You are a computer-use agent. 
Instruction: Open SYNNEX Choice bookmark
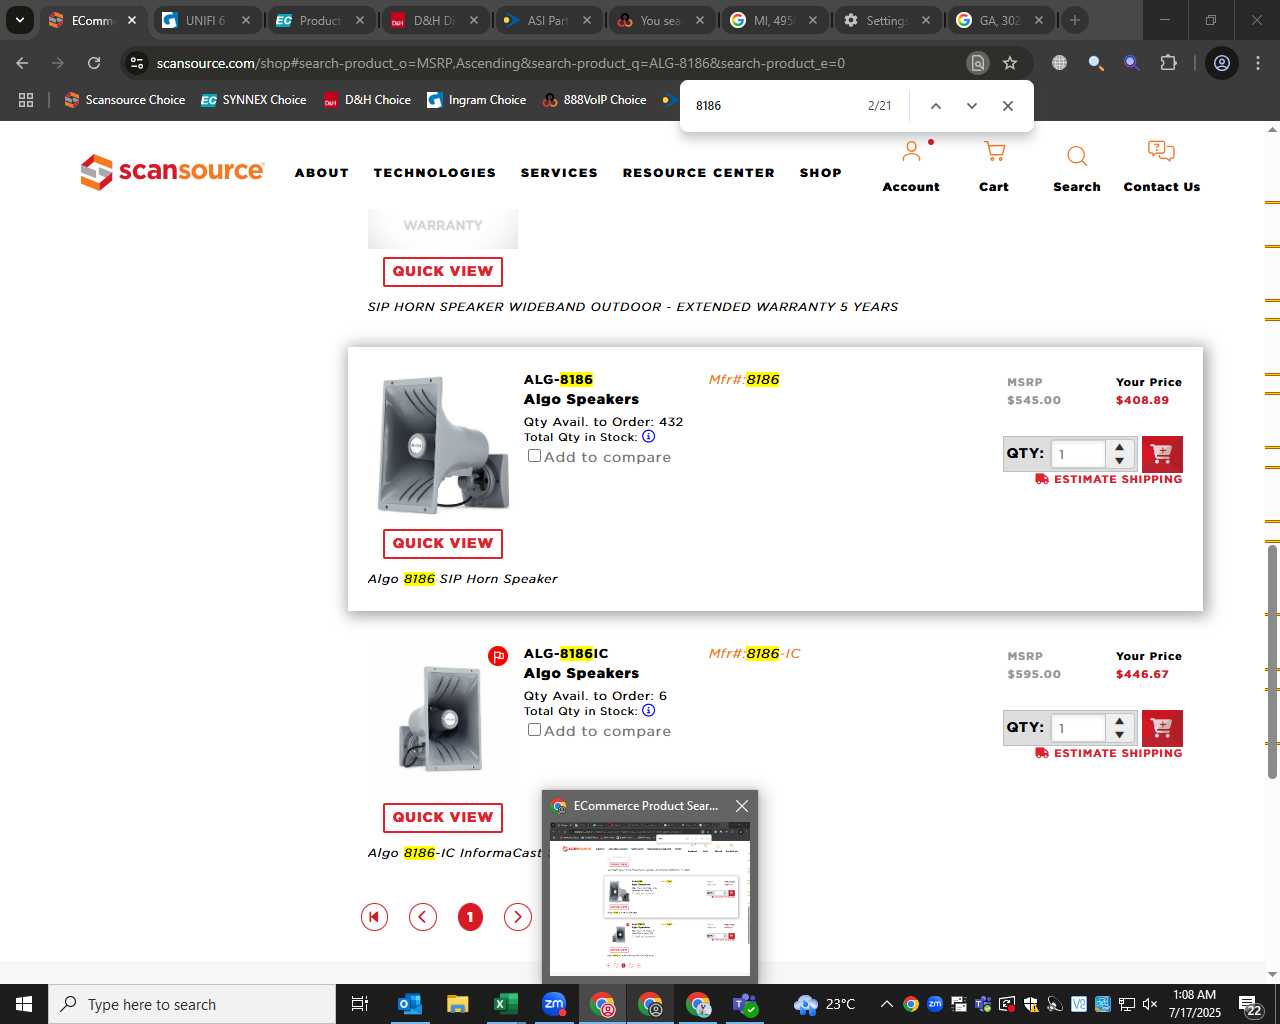(253, 100)
